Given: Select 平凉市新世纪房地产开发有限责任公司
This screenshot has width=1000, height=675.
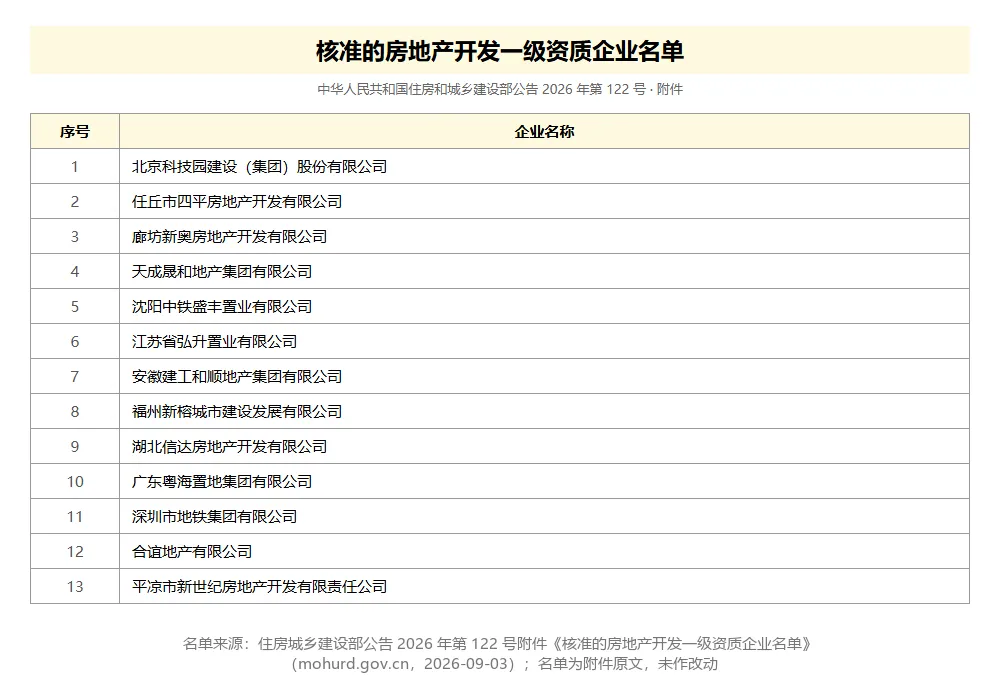Looking at the screenshot, I should 260,587.
